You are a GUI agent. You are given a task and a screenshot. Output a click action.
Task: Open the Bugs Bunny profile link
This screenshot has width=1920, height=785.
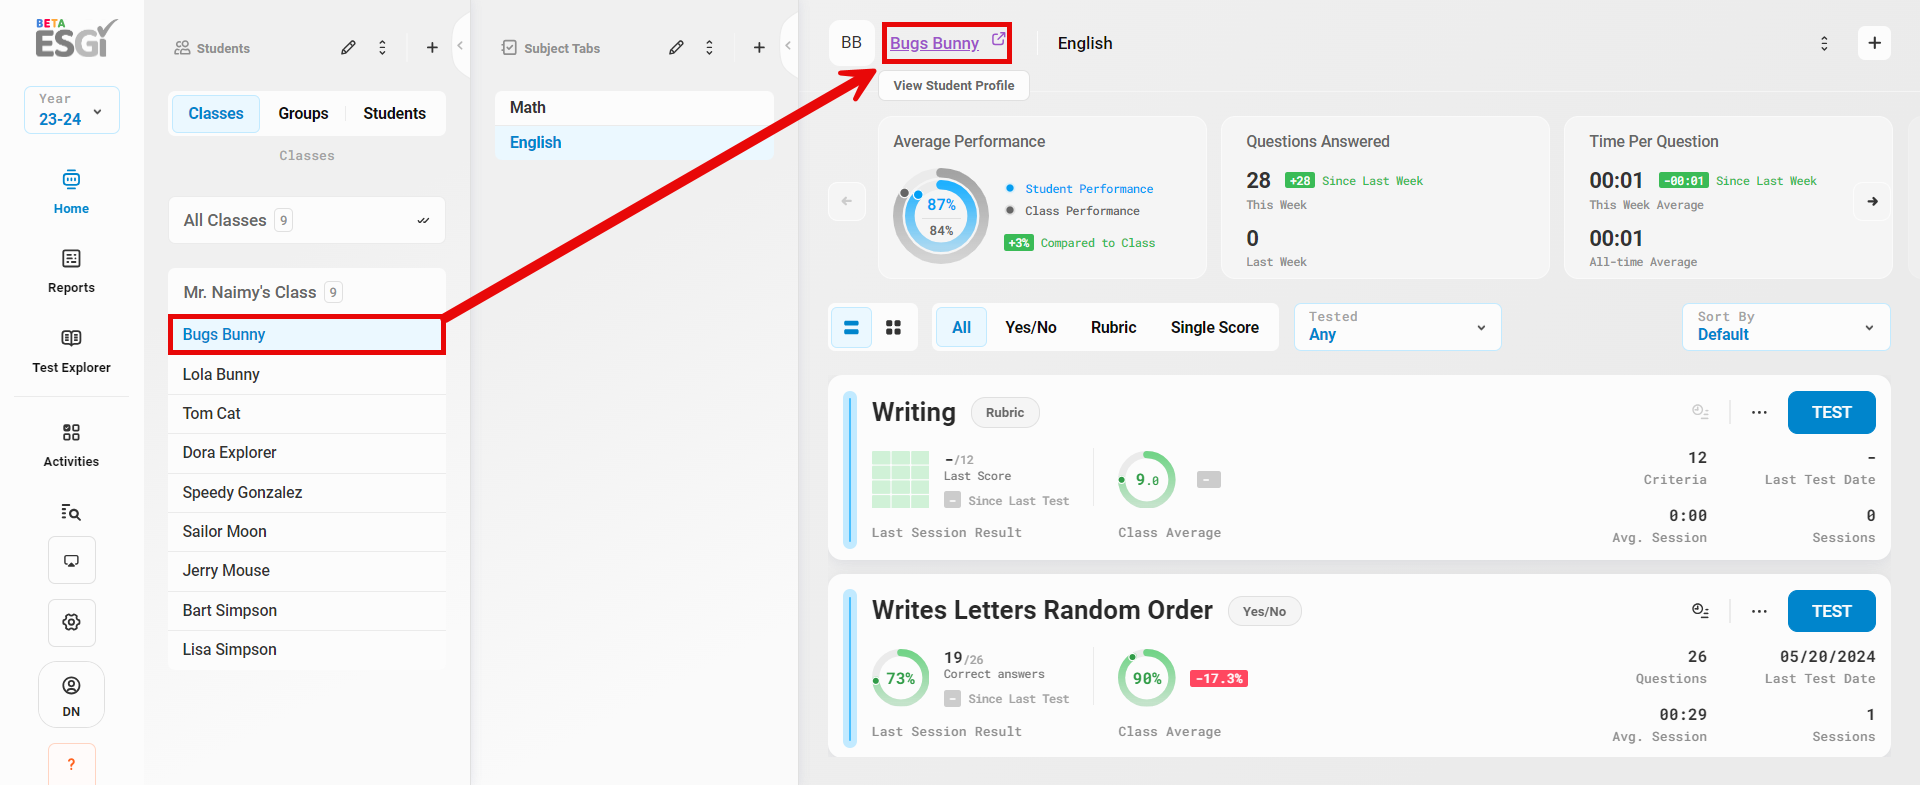tap(934, 43)
